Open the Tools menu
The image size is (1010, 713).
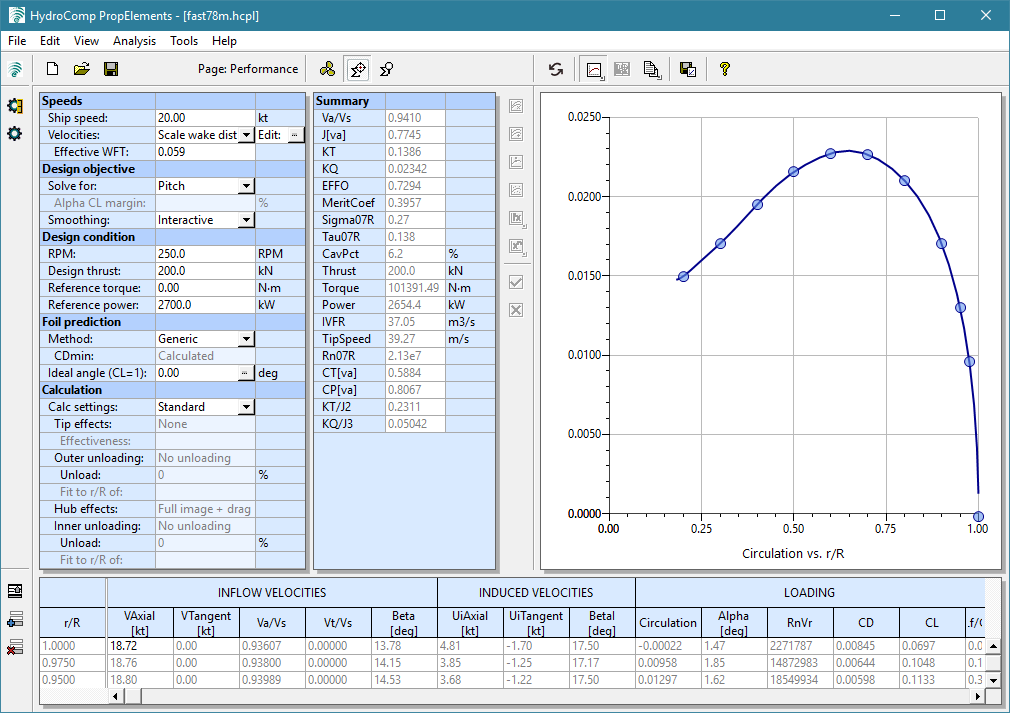click(x=184, y=41)
